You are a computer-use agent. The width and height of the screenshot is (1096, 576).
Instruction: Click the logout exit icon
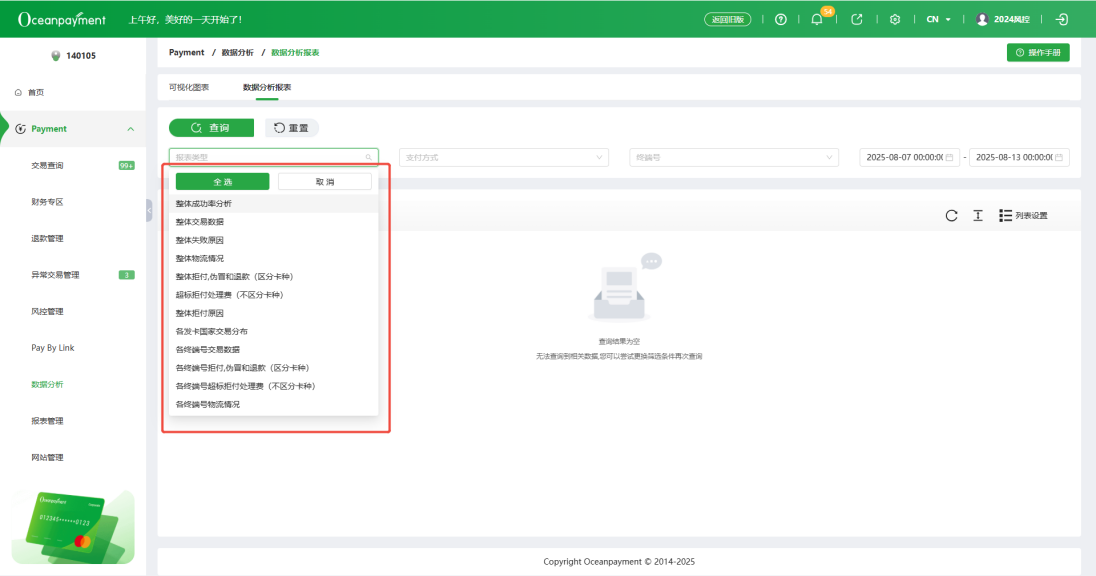click(1062, 20)
